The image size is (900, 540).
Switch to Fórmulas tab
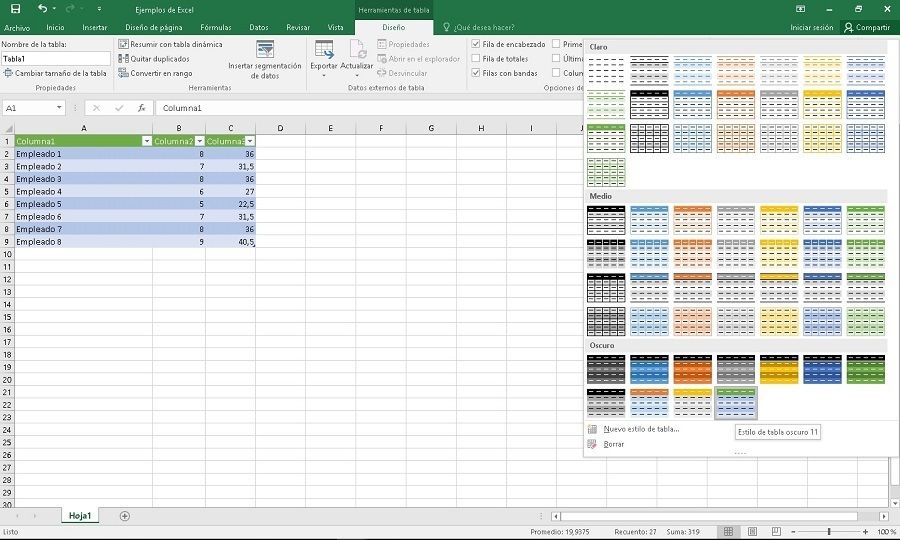(216, 28)
